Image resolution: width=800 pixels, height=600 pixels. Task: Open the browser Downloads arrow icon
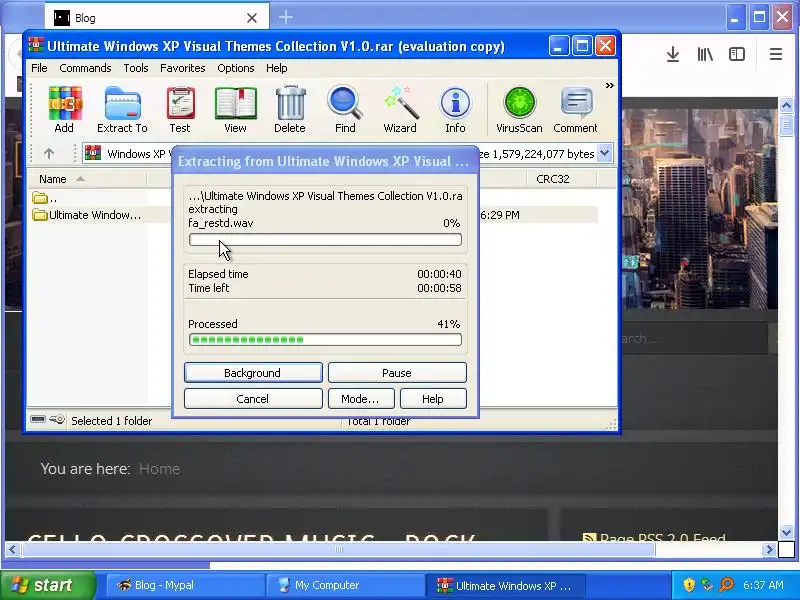[673, 54]
